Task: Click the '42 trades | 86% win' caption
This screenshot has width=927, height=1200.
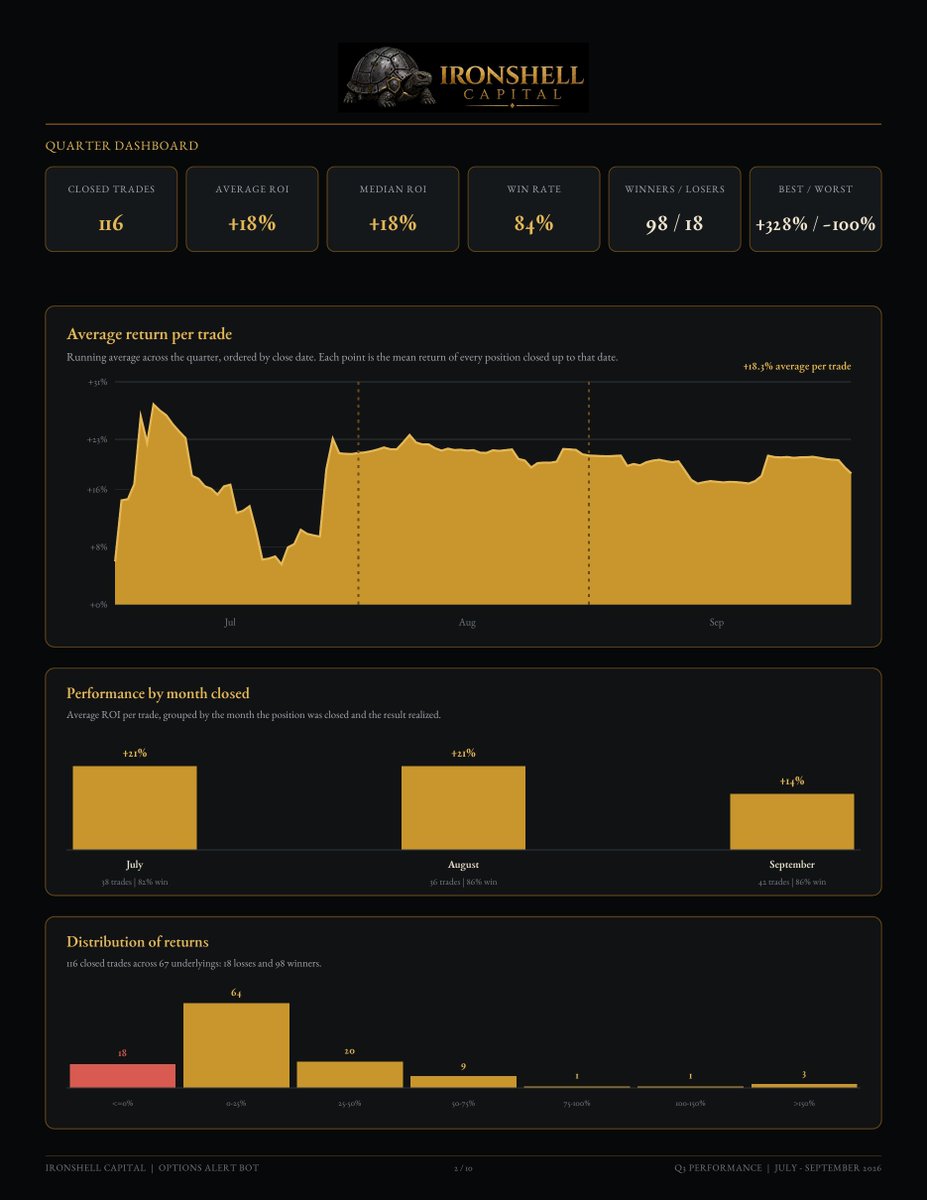Action: 792,882
